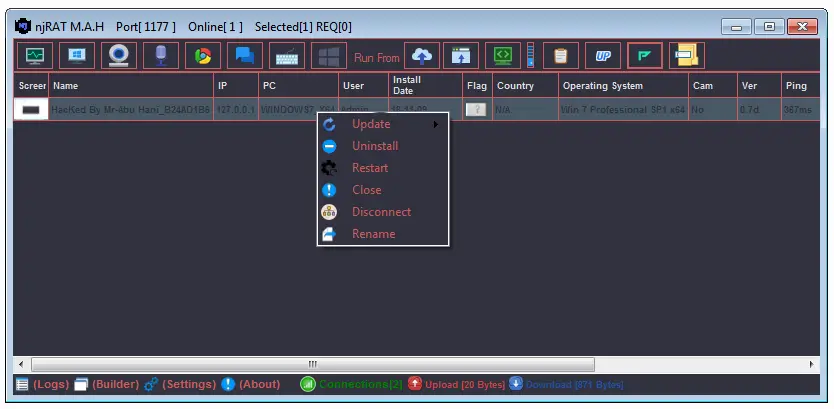Sort by the Operating System column header

602,86
